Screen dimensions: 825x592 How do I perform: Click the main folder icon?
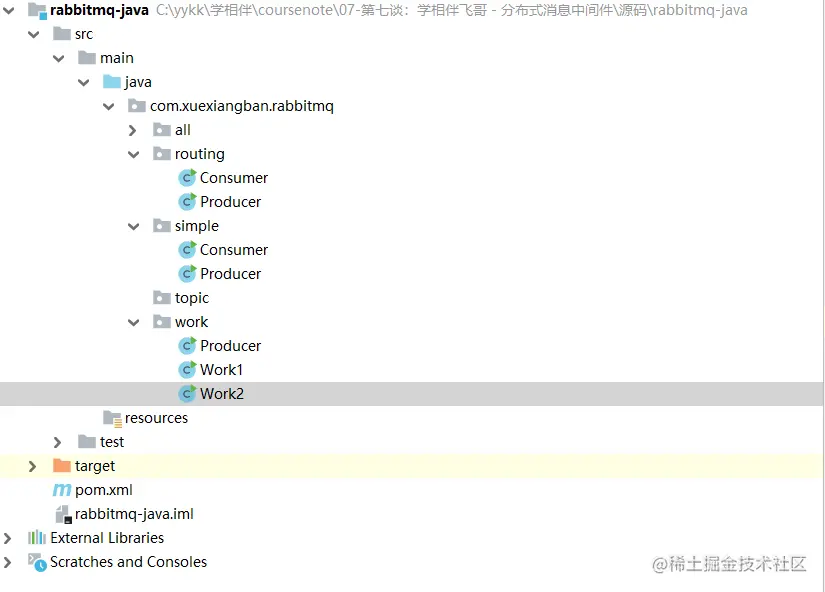click(x=87, y=58)
